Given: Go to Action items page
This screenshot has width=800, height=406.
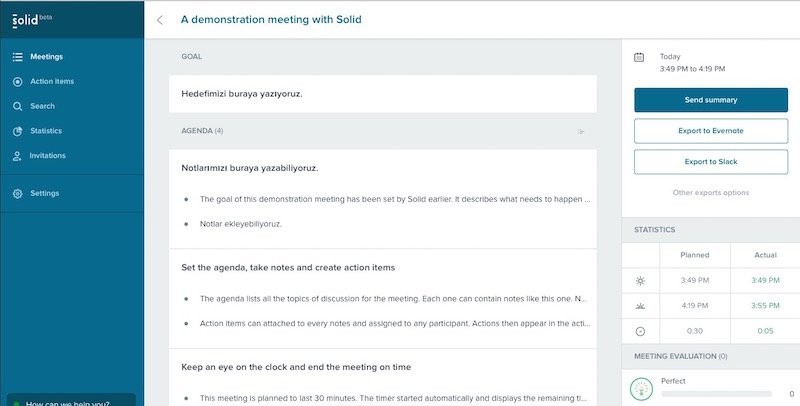Looking at the screenshot, I should pos(51,81).
